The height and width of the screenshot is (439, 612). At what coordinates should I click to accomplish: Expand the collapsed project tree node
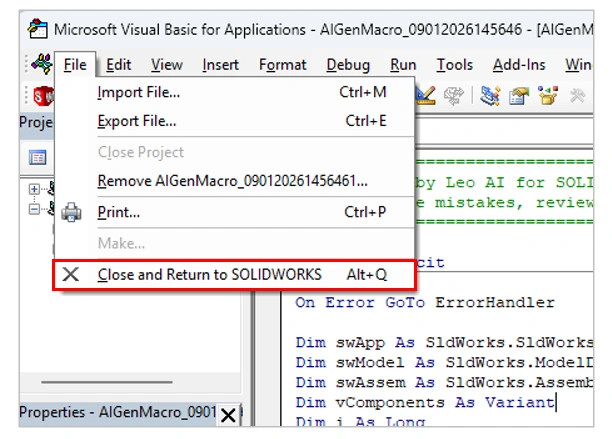point(34,189)
